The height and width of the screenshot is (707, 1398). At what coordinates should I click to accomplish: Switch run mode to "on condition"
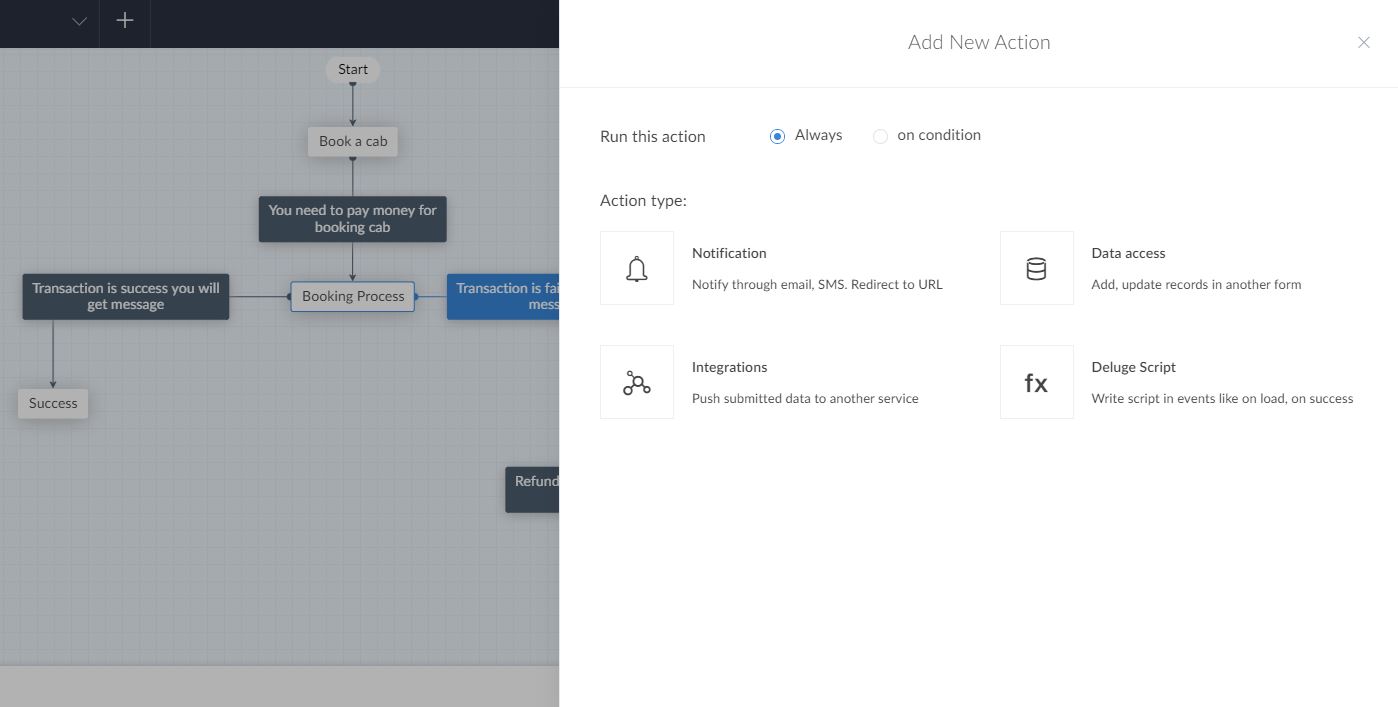click(880, 135)
